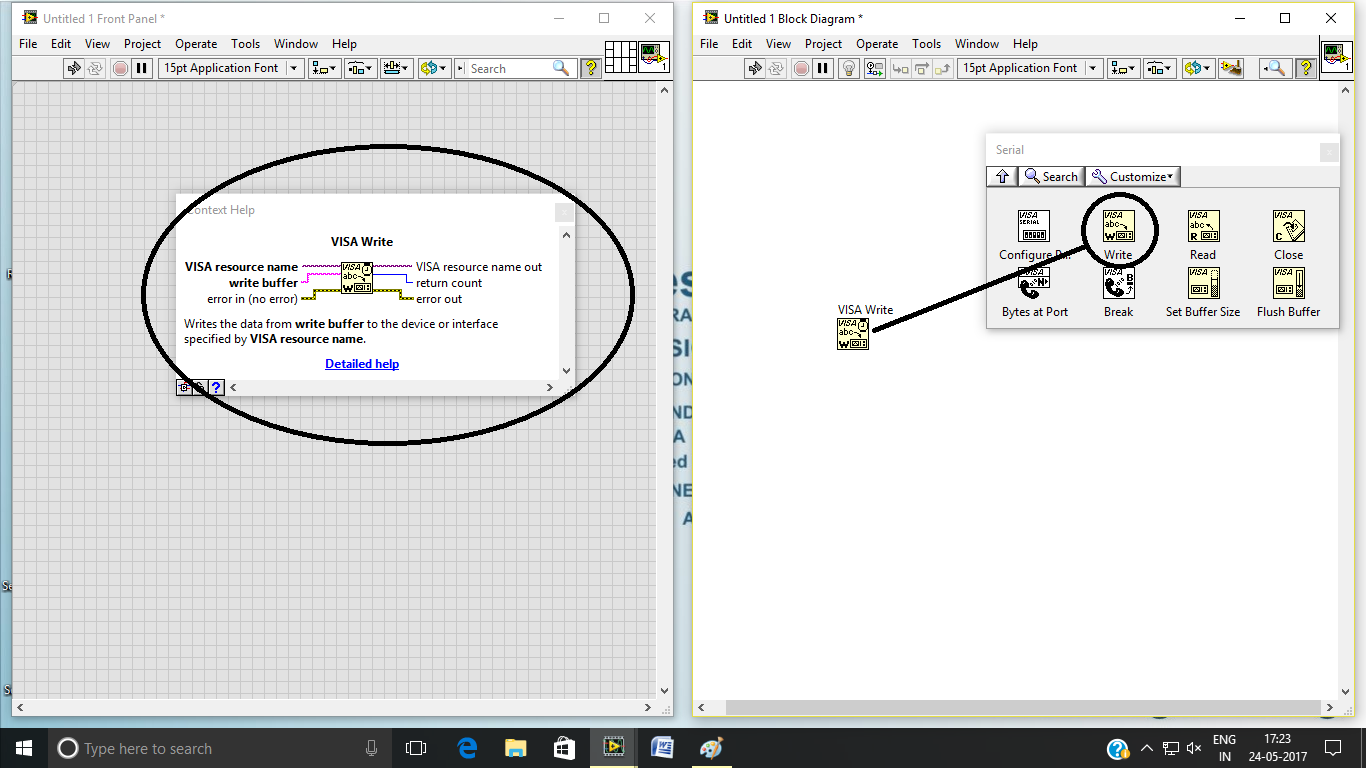Image resolution: width=1366 pixels, height=768 pixels.
Task: Select the VISA Read function
Action: click(x=1203, y=226)
